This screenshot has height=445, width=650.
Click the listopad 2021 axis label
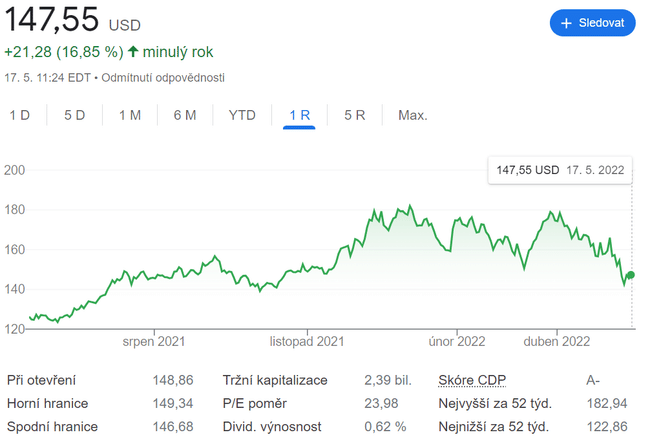[x=307, y=341]
